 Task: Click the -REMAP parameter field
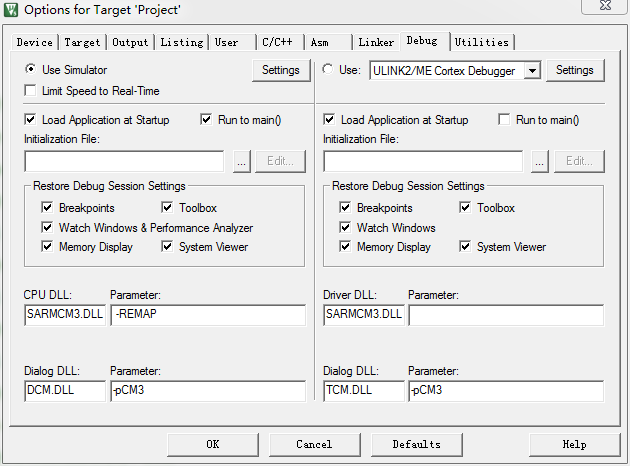(208, 315)
